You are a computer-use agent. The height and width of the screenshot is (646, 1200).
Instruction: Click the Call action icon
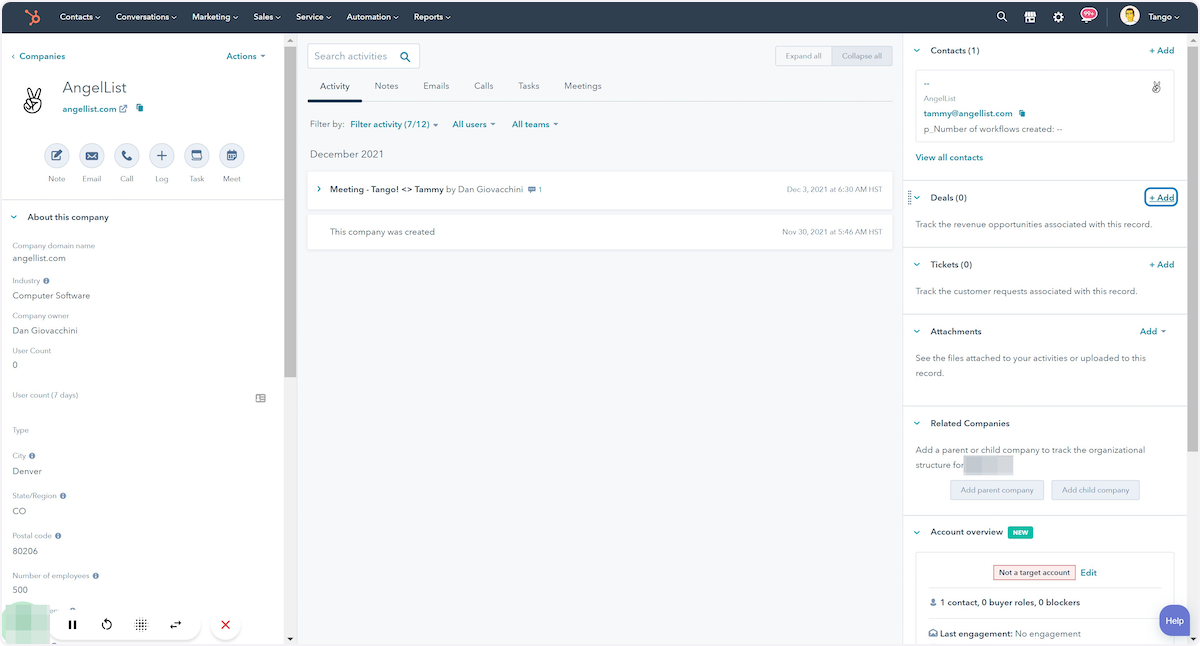point(127,156)
